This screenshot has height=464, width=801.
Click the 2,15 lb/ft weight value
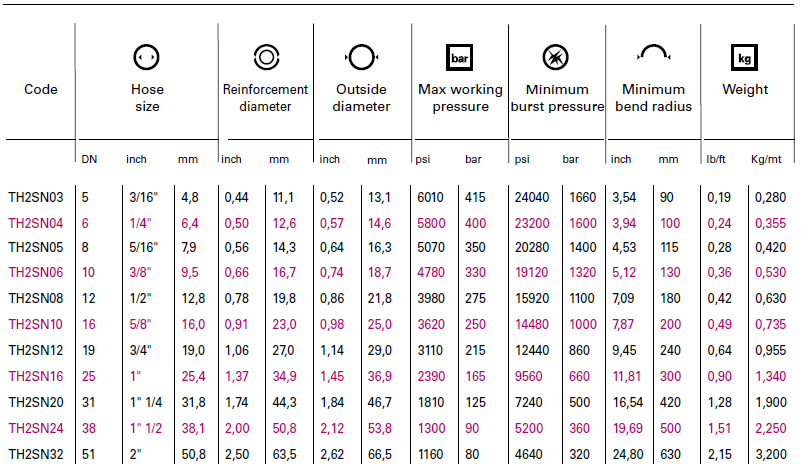[719, 454]
